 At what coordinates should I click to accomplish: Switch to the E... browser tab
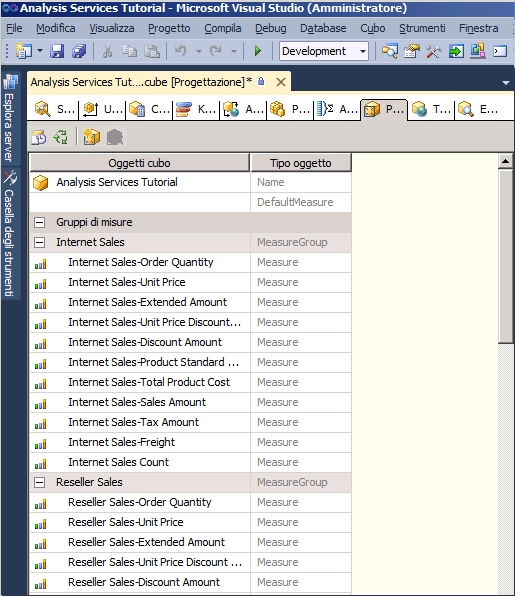[x=478, y=110]
